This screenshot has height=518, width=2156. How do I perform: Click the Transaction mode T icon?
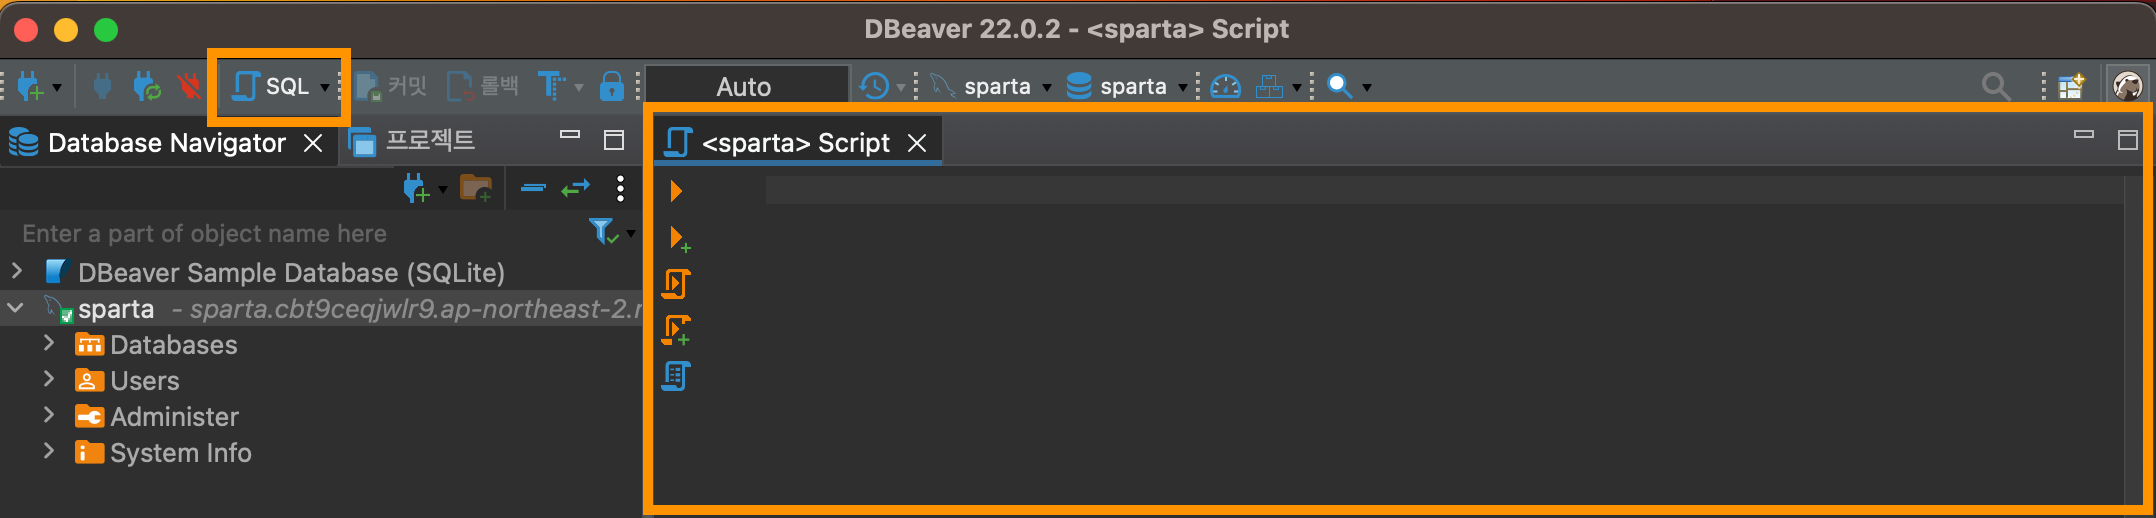point(552,87)
